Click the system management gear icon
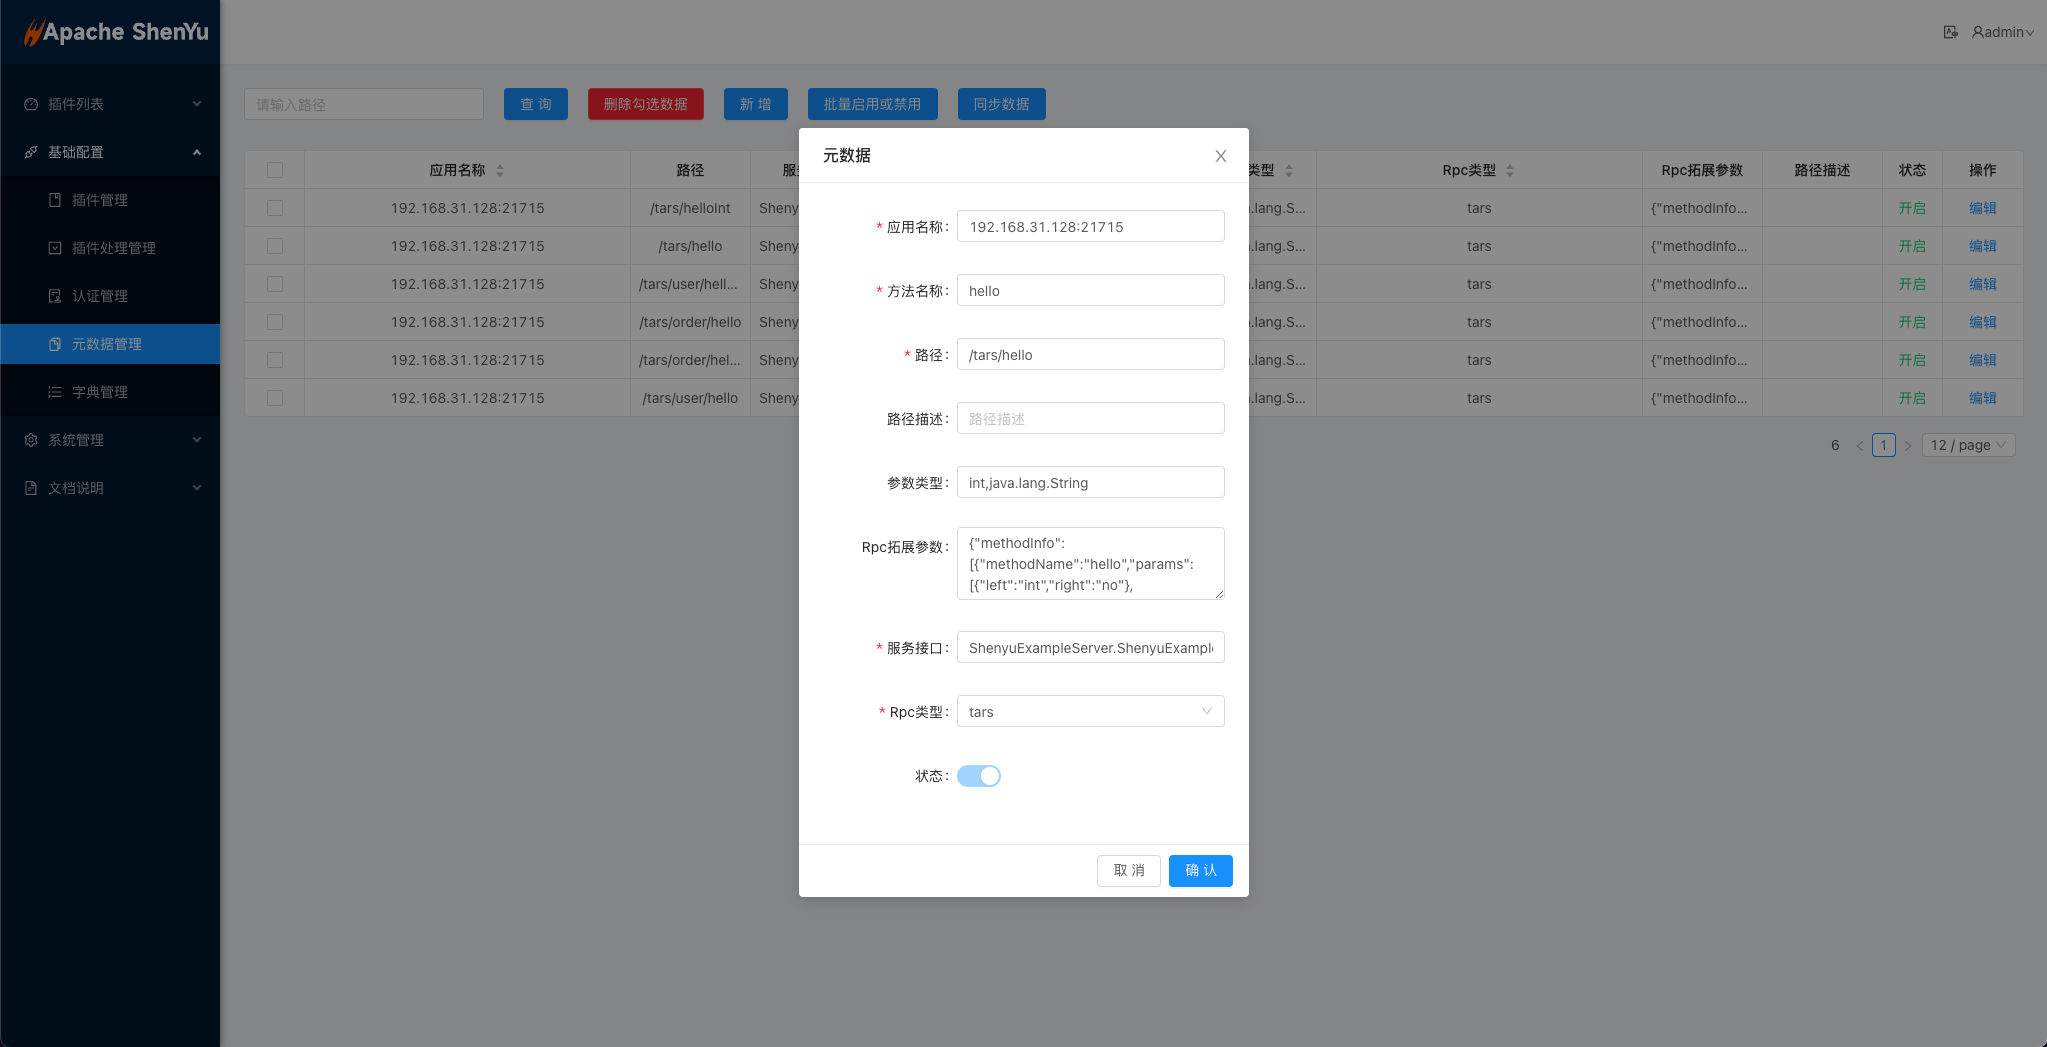Viewport: 2047px width, 1047px height. coord(31,440)
